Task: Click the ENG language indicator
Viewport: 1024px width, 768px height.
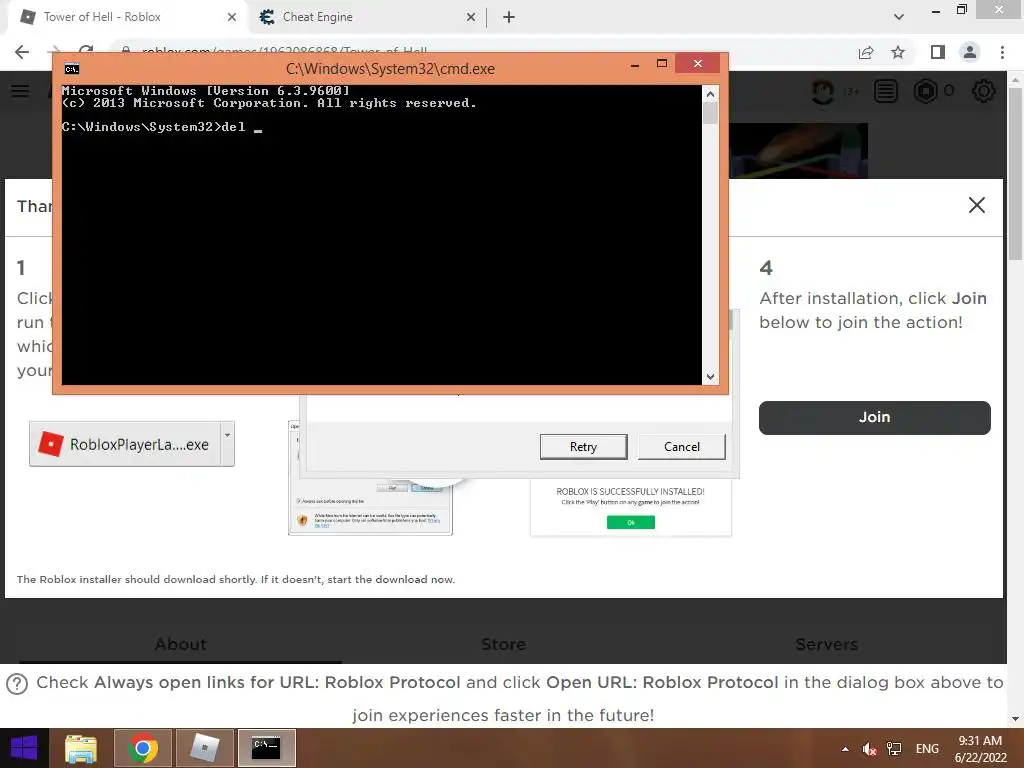Action: pyautogui.click(x=927, y=749)
